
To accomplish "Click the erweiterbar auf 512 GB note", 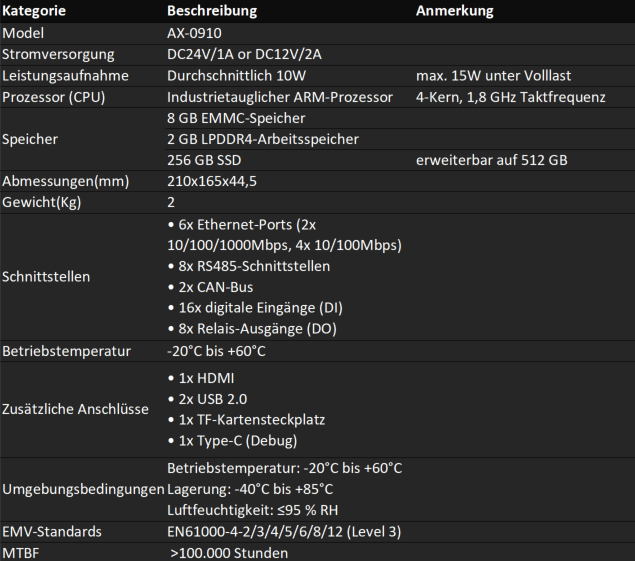I will (x=492, y=160).
